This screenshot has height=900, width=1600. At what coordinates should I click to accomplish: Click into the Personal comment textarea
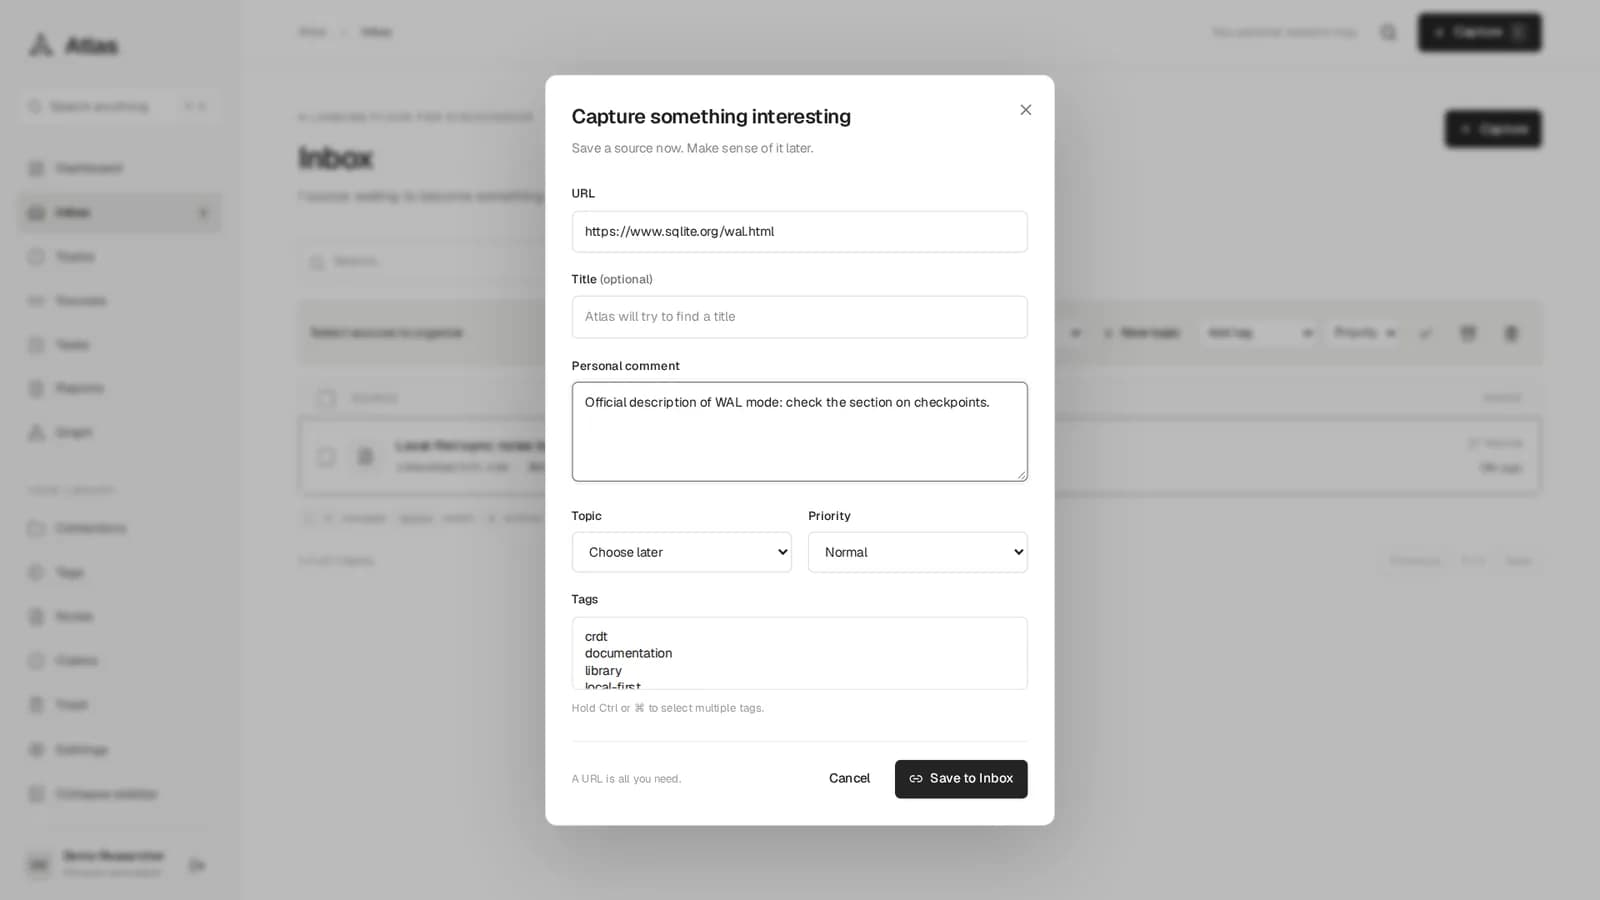pos(799,431)
